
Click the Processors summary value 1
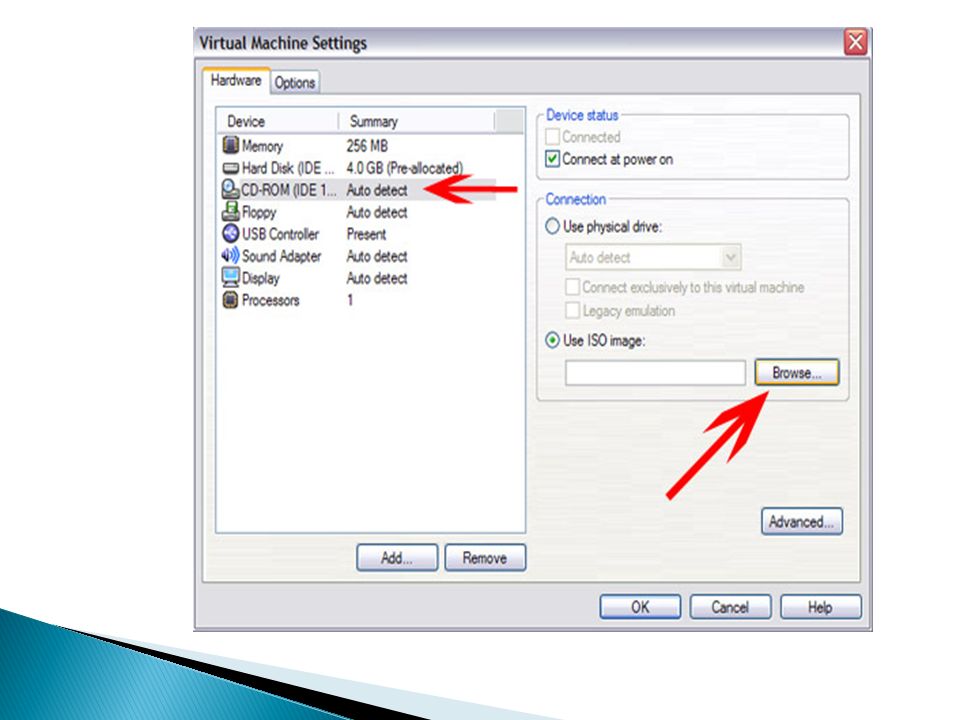(350, 300)
